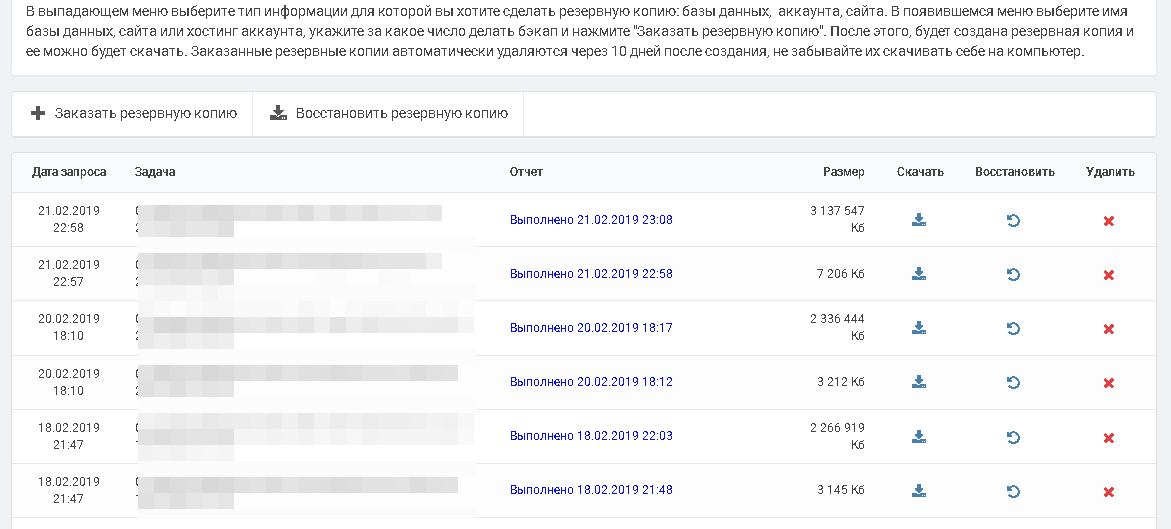Delete the backup completed 21.02.2019 22:58
Viewport: 1171px width, 529px height.
[x=1108, y=275]
